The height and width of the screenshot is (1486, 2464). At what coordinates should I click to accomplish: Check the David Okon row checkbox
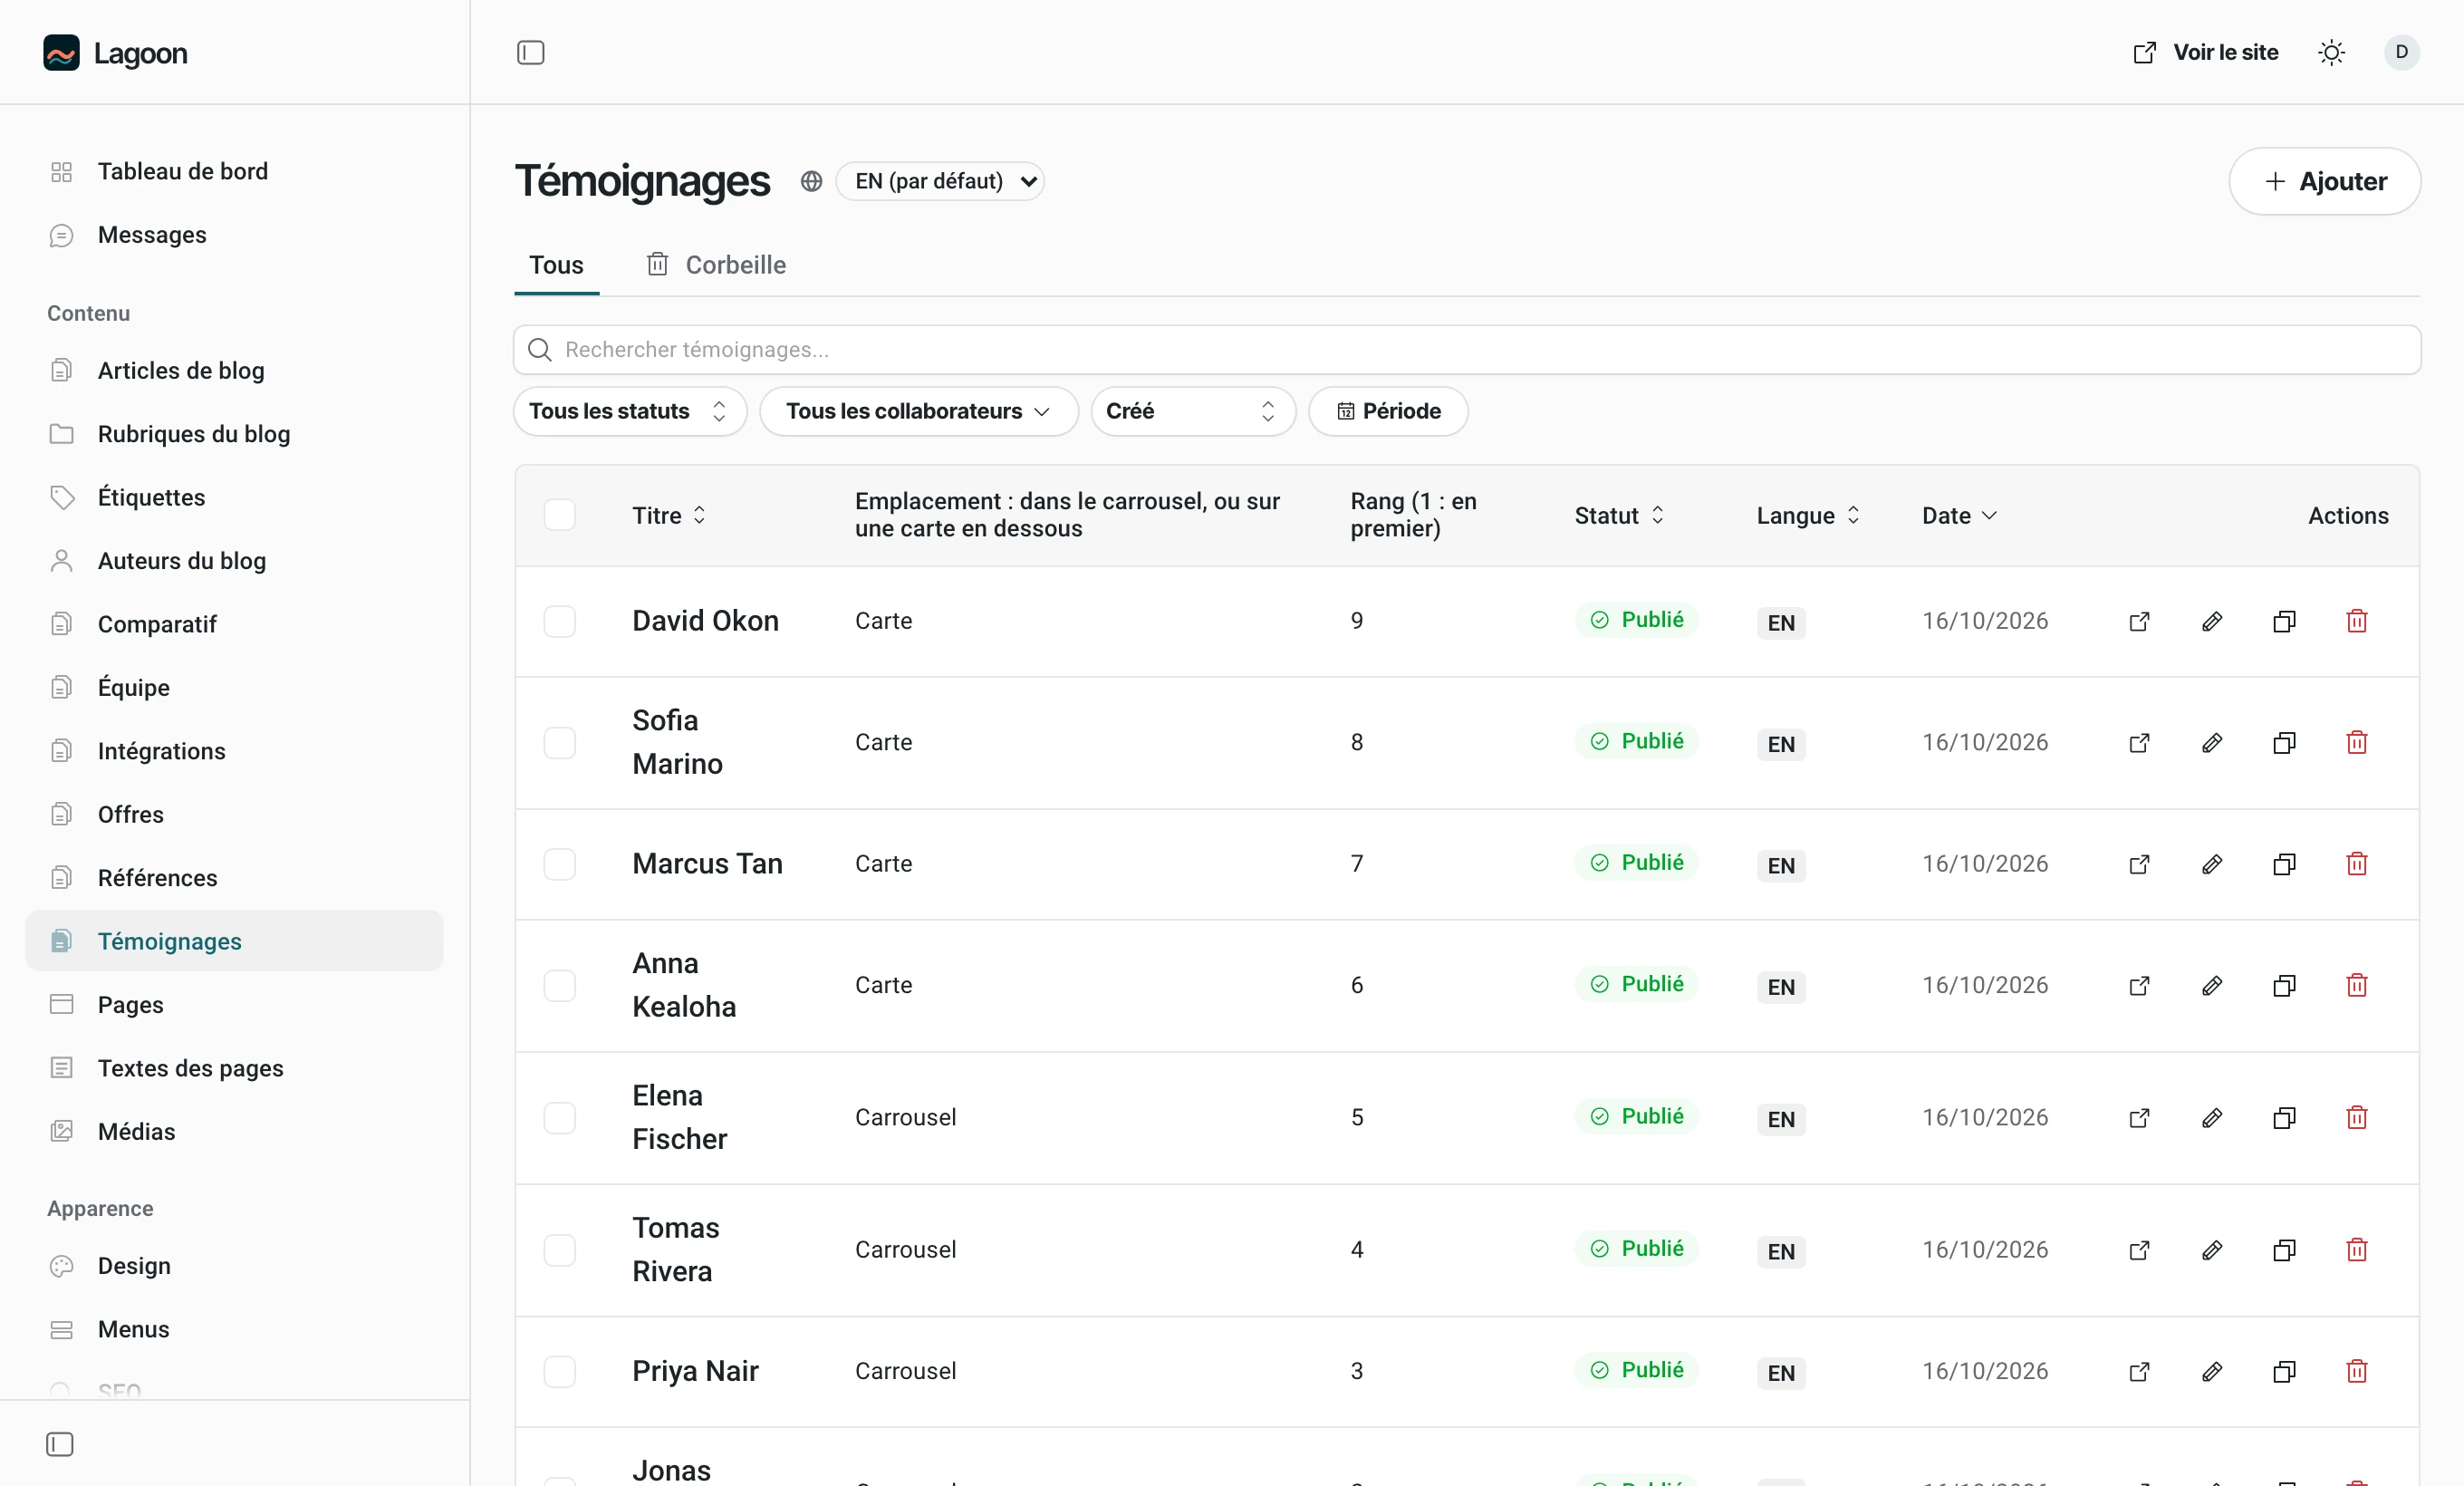click(559, 621)
